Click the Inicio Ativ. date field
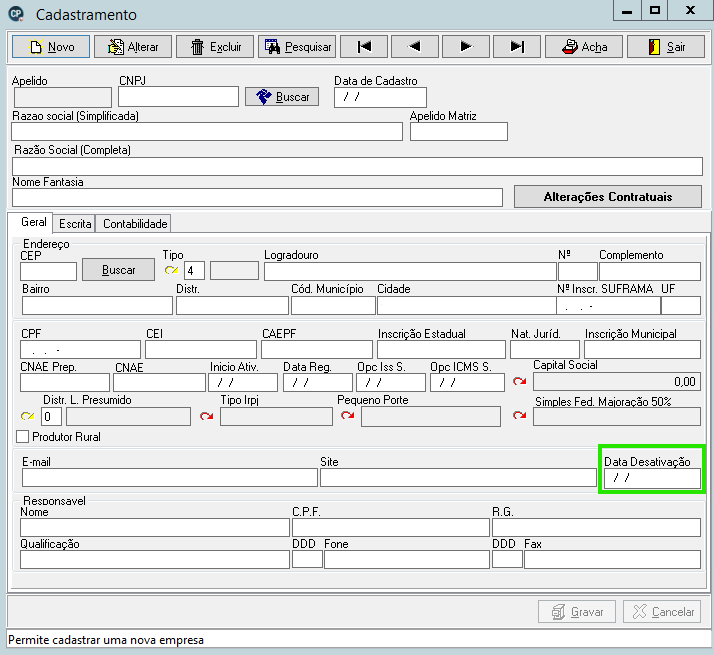Viewport: 714px width, 655px height. 243,383
